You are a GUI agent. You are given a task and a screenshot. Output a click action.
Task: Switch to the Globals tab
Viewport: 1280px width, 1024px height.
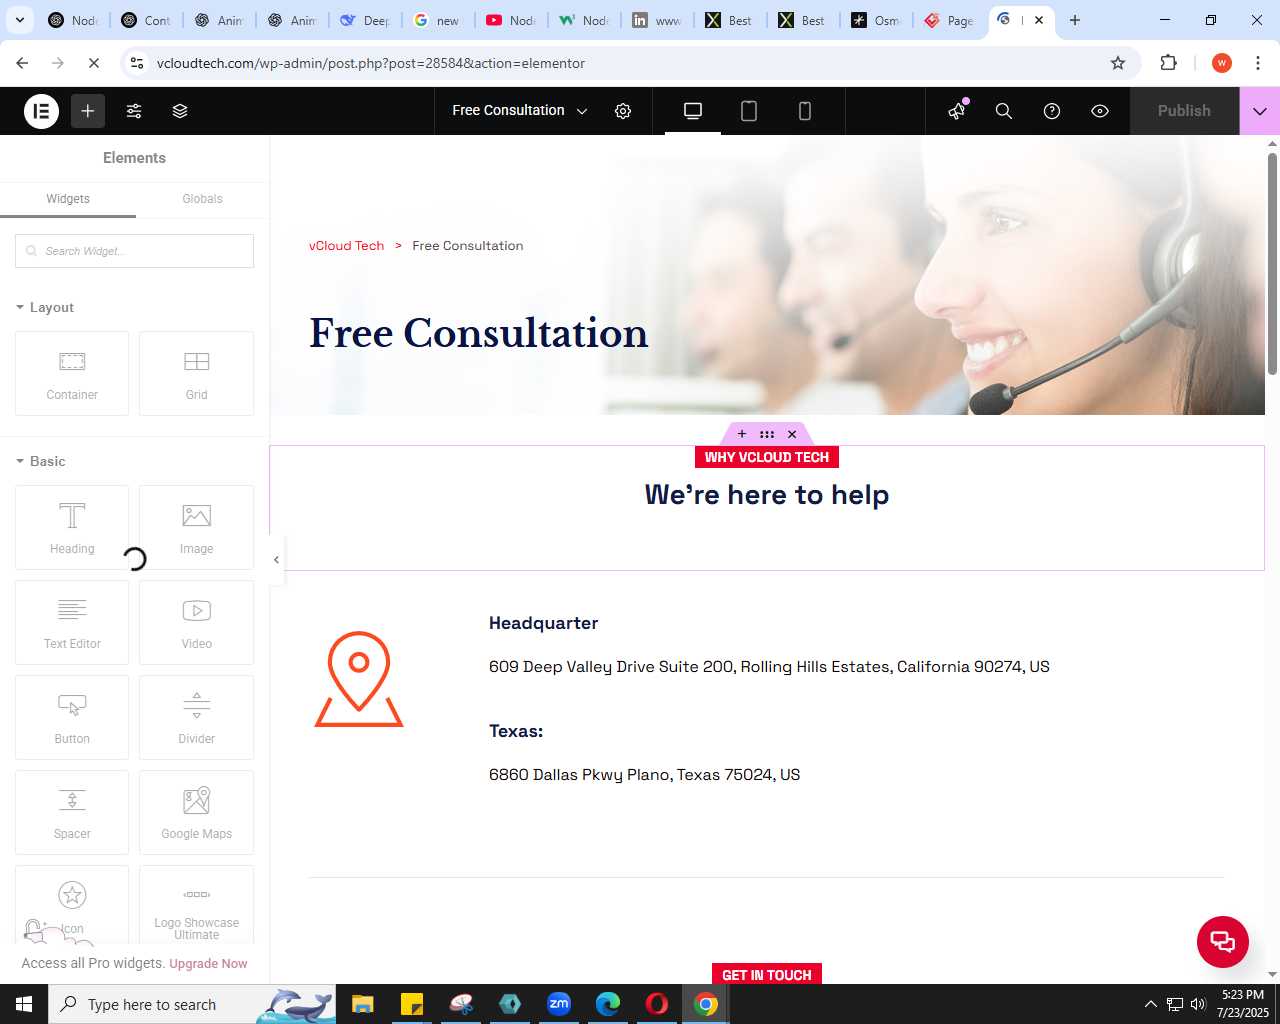tap(202, 199)
